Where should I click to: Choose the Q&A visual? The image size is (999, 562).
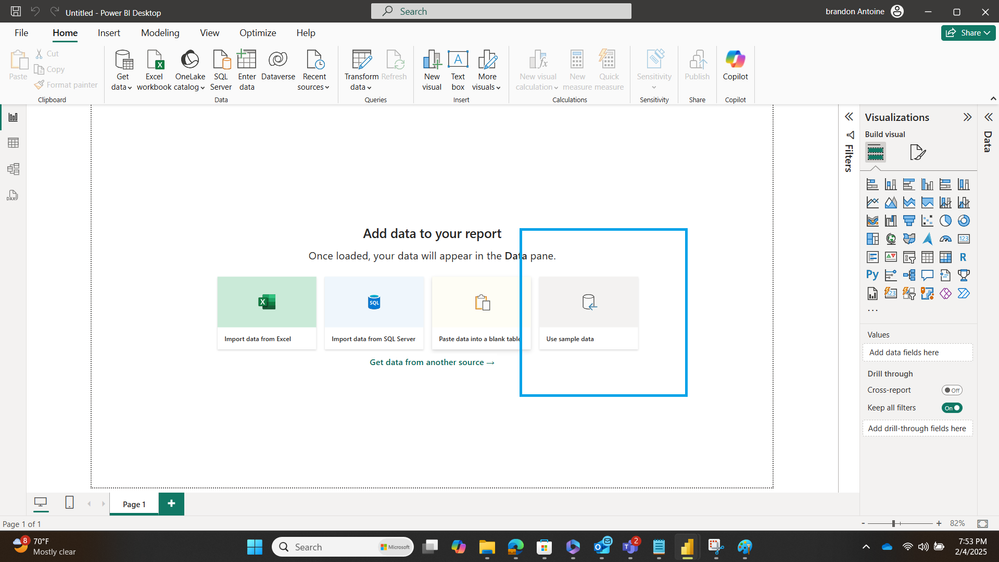(x=927, y=275)
